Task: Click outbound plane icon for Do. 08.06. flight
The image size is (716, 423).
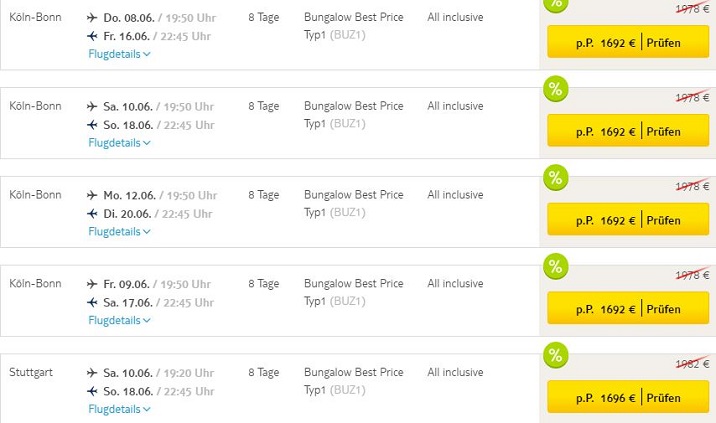Action: click(93, 18)
